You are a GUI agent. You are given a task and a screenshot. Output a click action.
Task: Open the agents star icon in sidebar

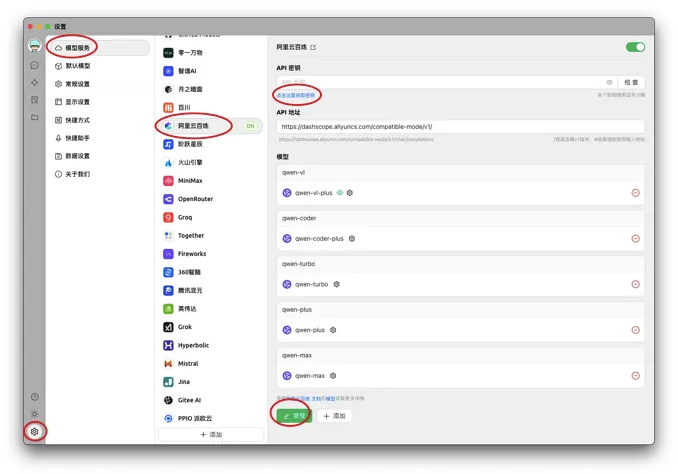(x=35, y=83)
